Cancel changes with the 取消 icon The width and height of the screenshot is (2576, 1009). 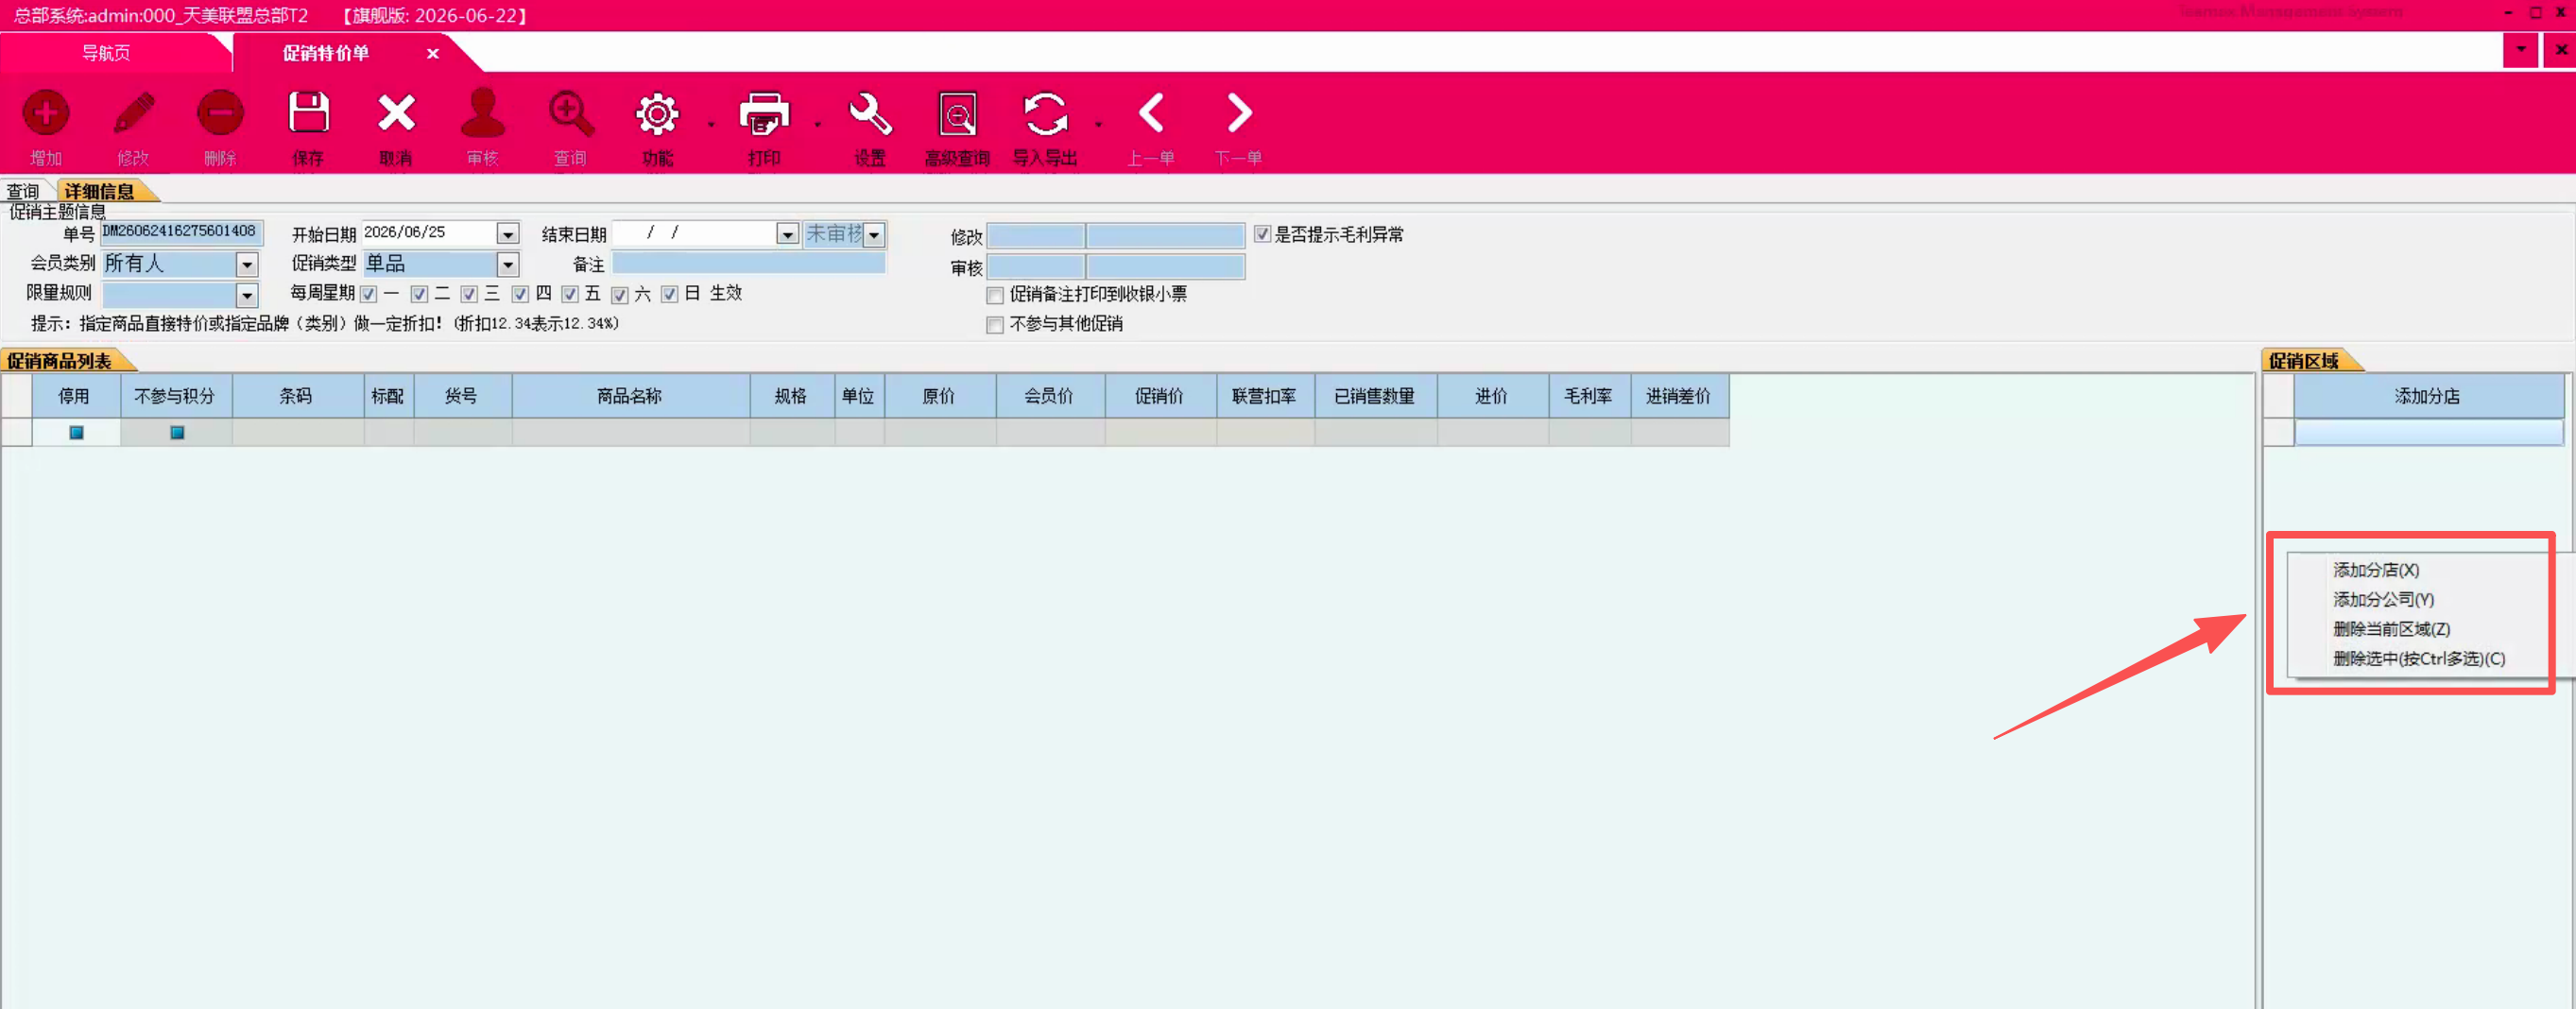[x=396, y=113]
